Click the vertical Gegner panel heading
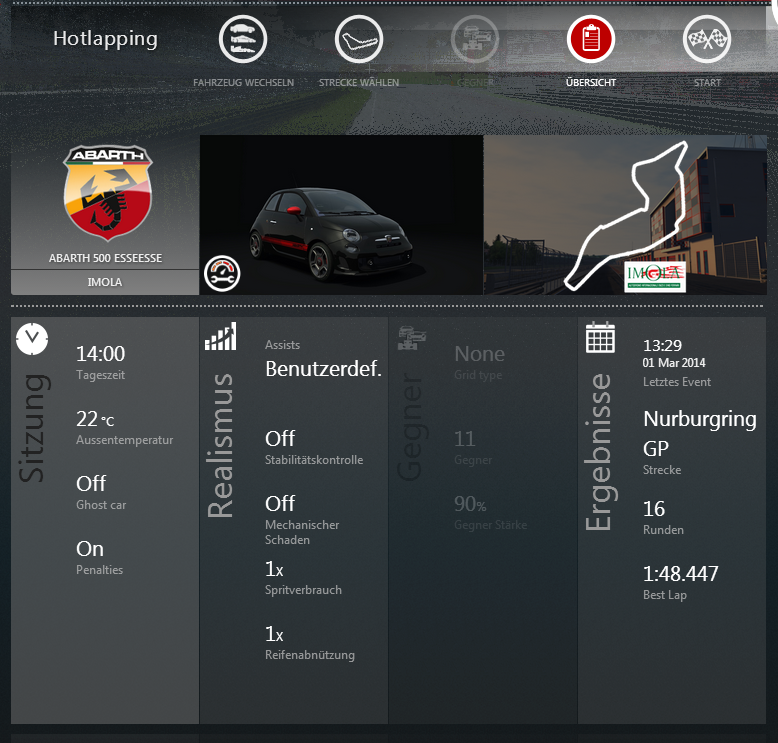 pos(410,427)
